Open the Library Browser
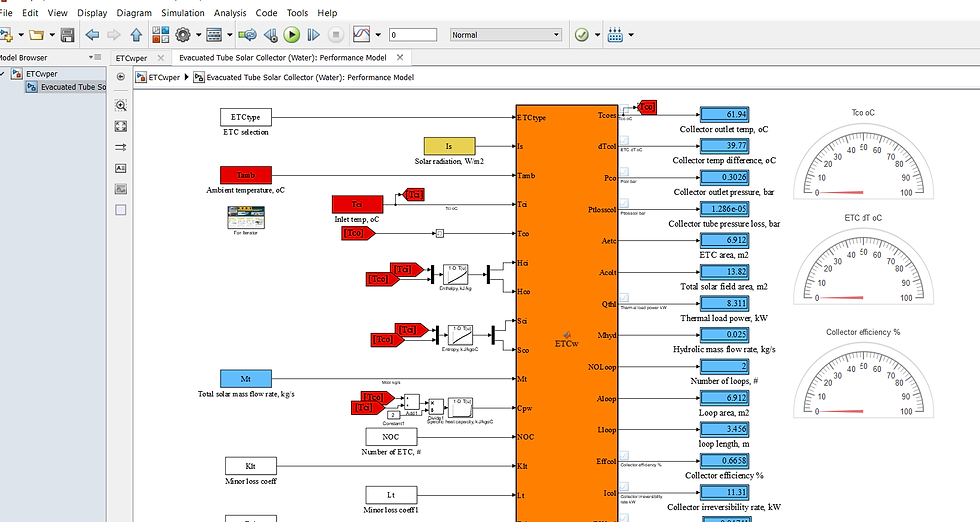The image size is (980, 522). tap(161, 35)
